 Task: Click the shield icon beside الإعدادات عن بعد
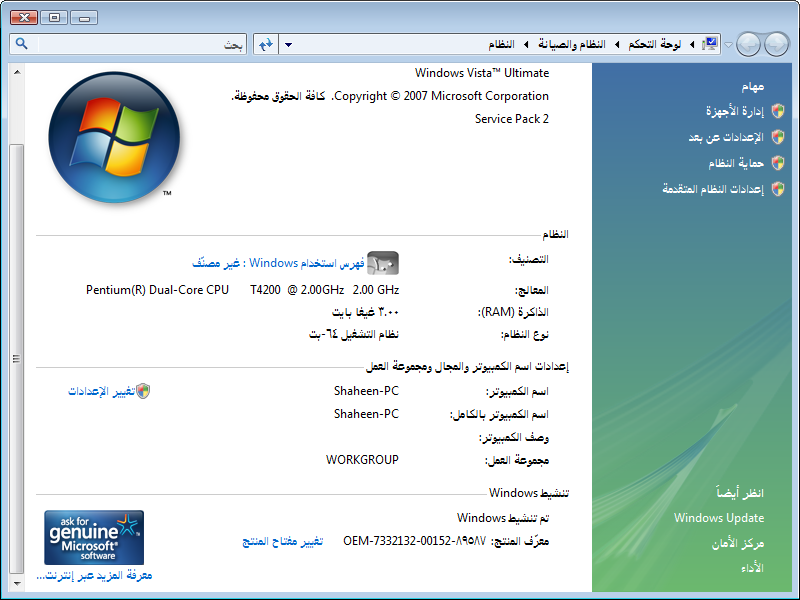point(778,137)
